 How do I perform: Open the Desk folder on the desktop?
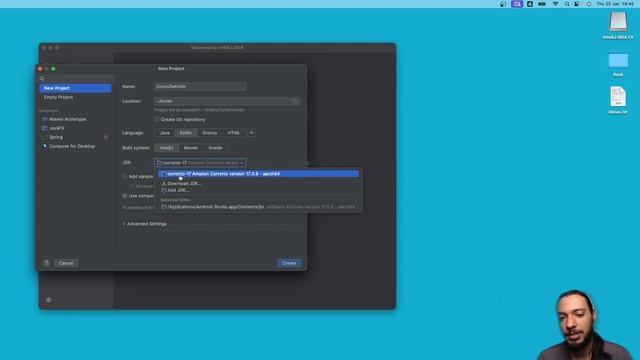pyautogui.click(x=618, y=61)
